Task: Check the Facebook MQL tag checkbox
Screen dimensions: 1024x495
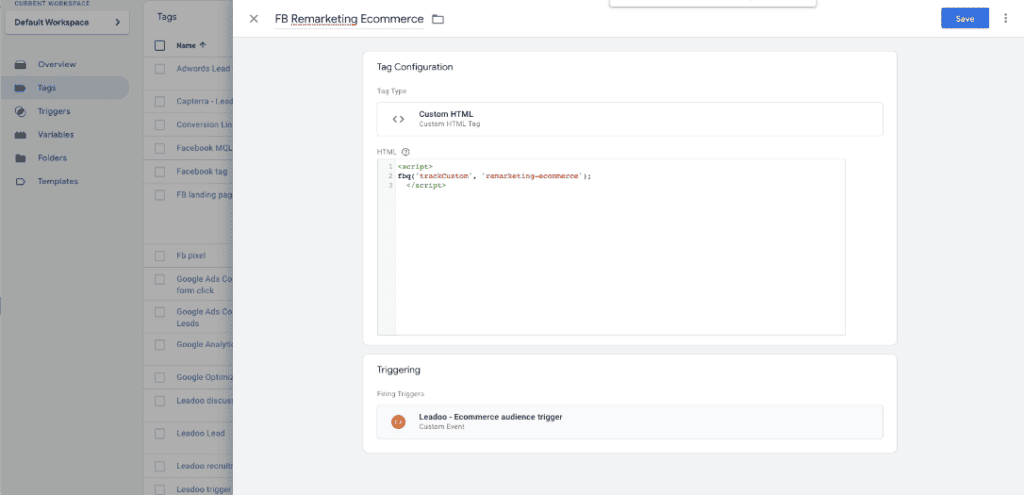Action: (160, 148)
